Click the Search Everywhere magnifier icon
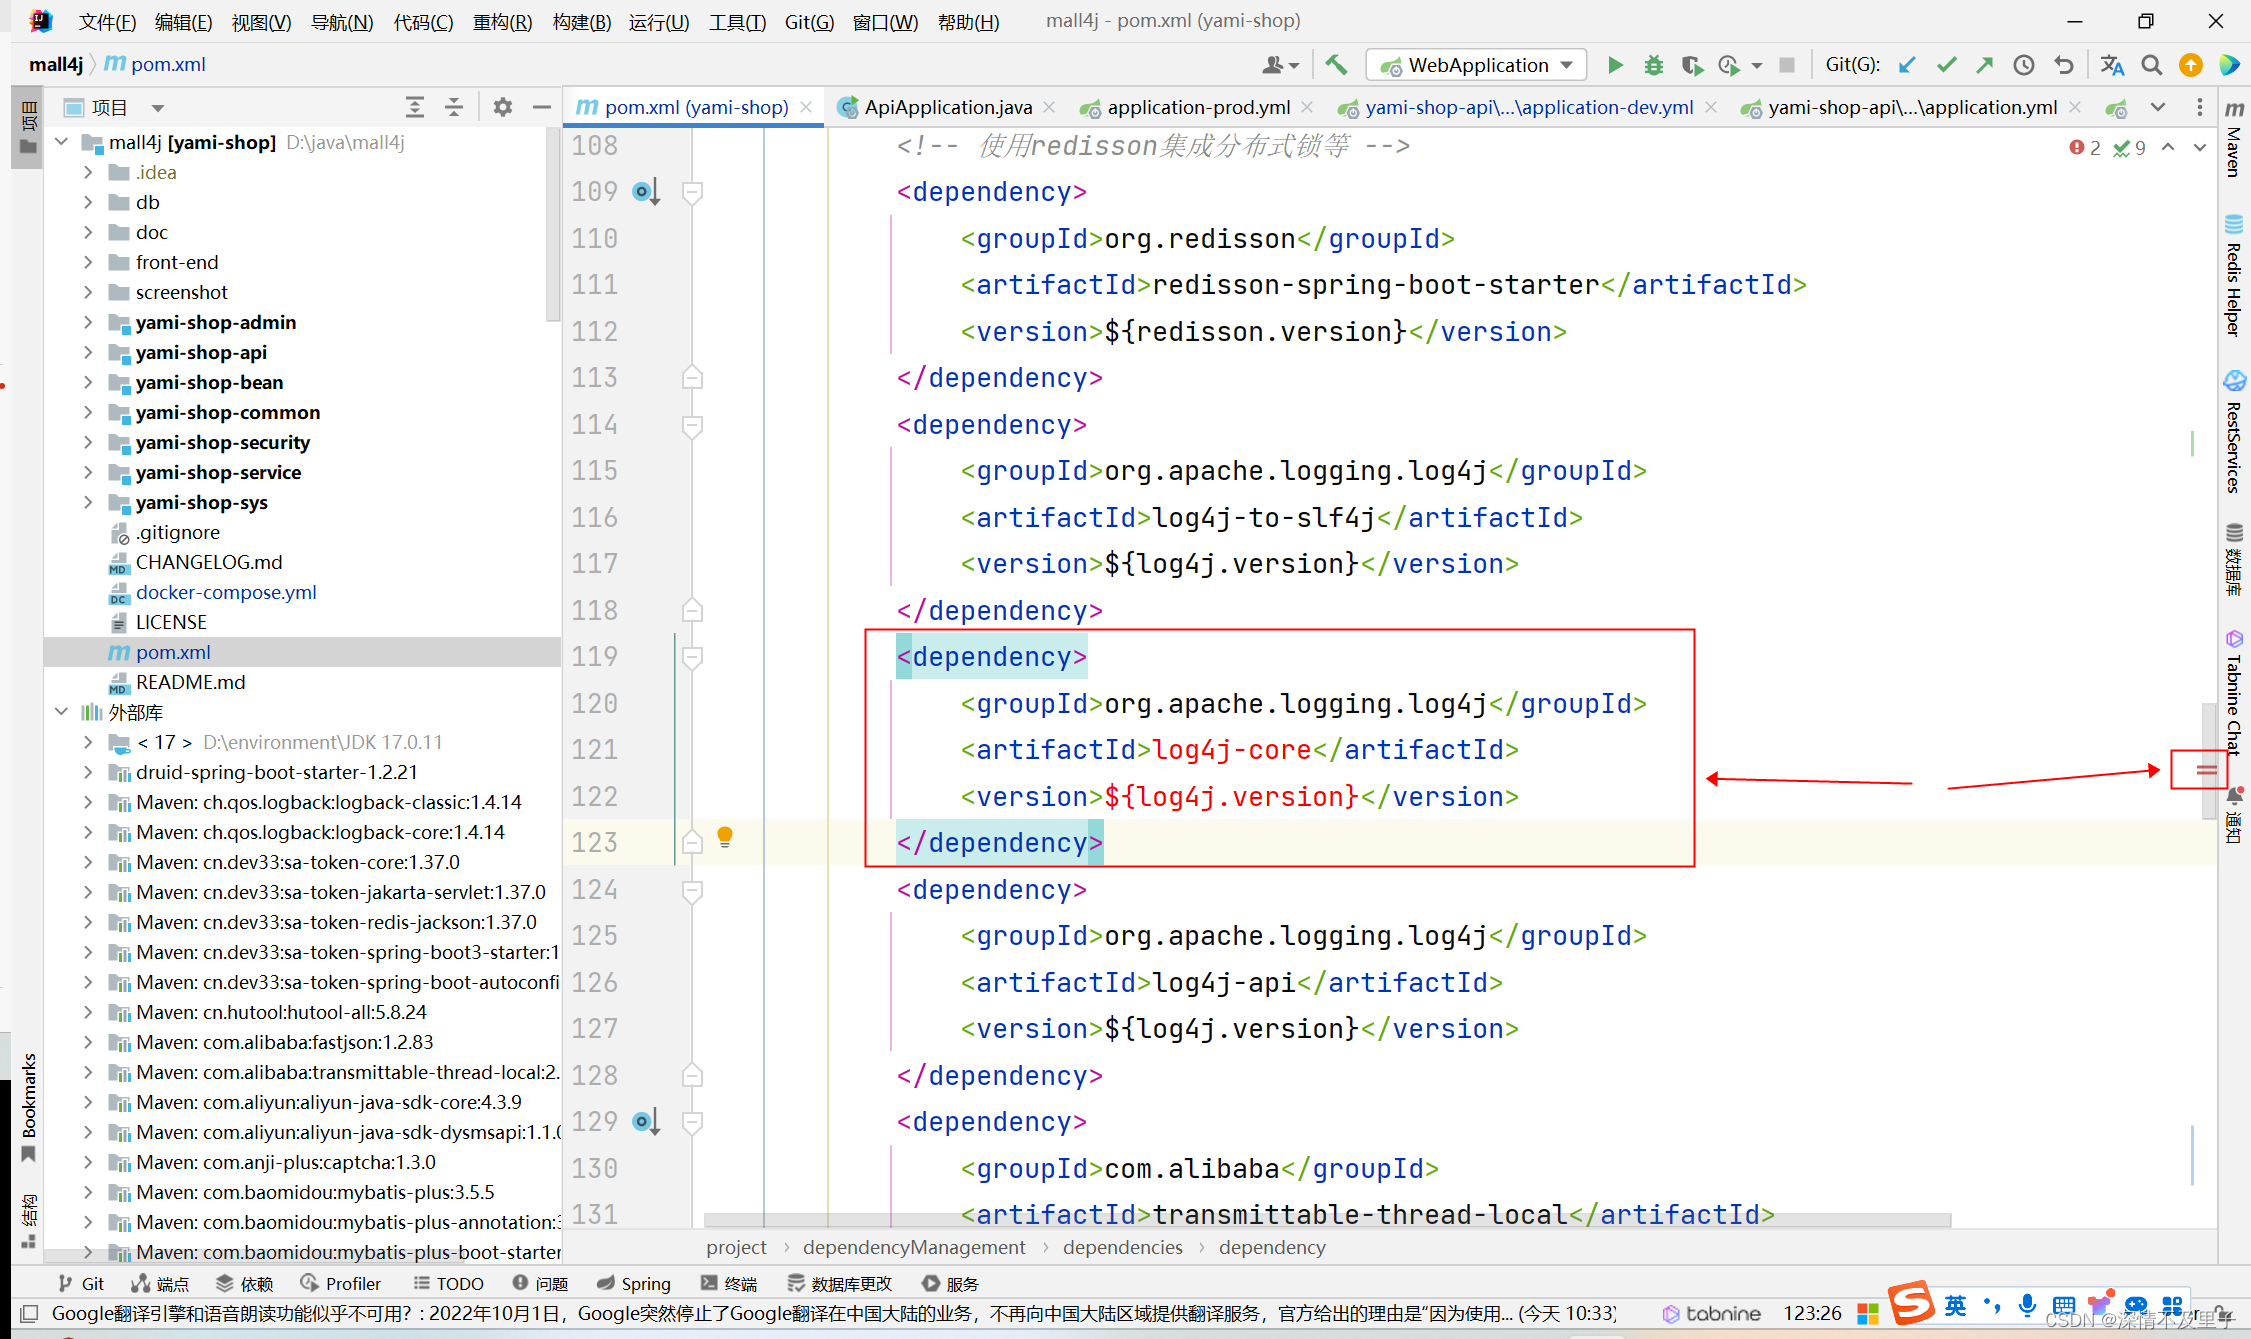 [2151, 65]
